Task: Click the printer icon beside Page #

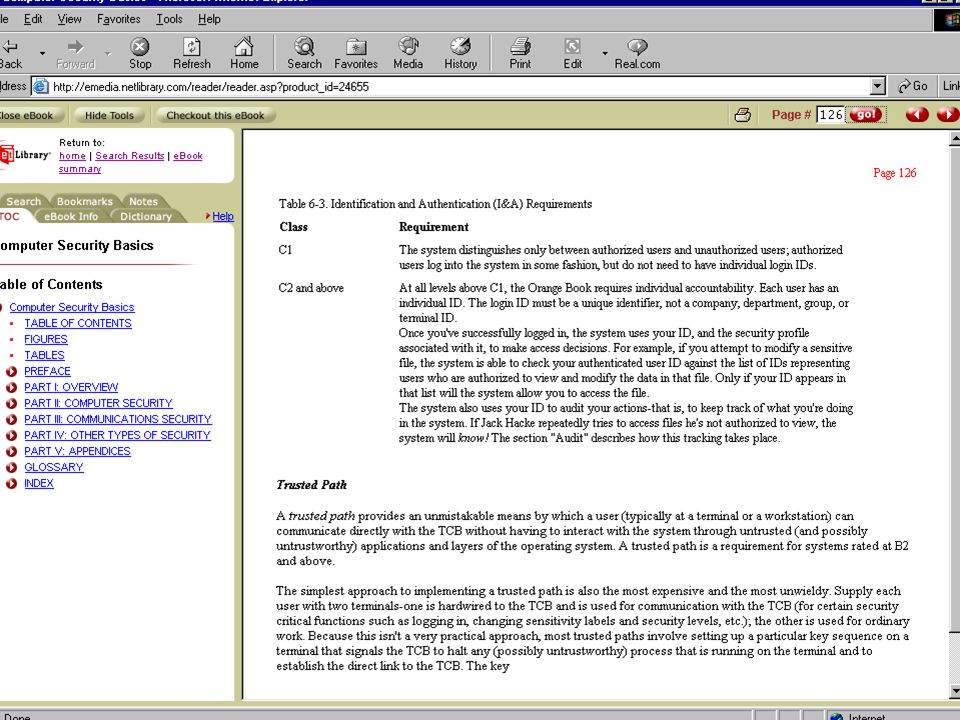Action: coord(743,114)
